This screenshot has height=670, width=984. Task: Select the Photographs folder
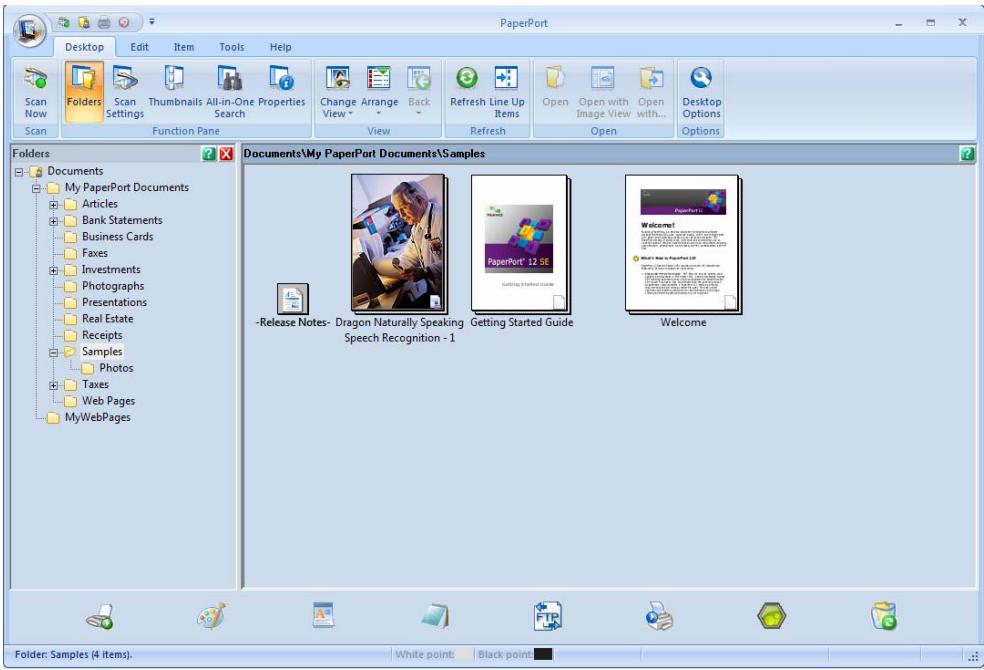point(113,285)
